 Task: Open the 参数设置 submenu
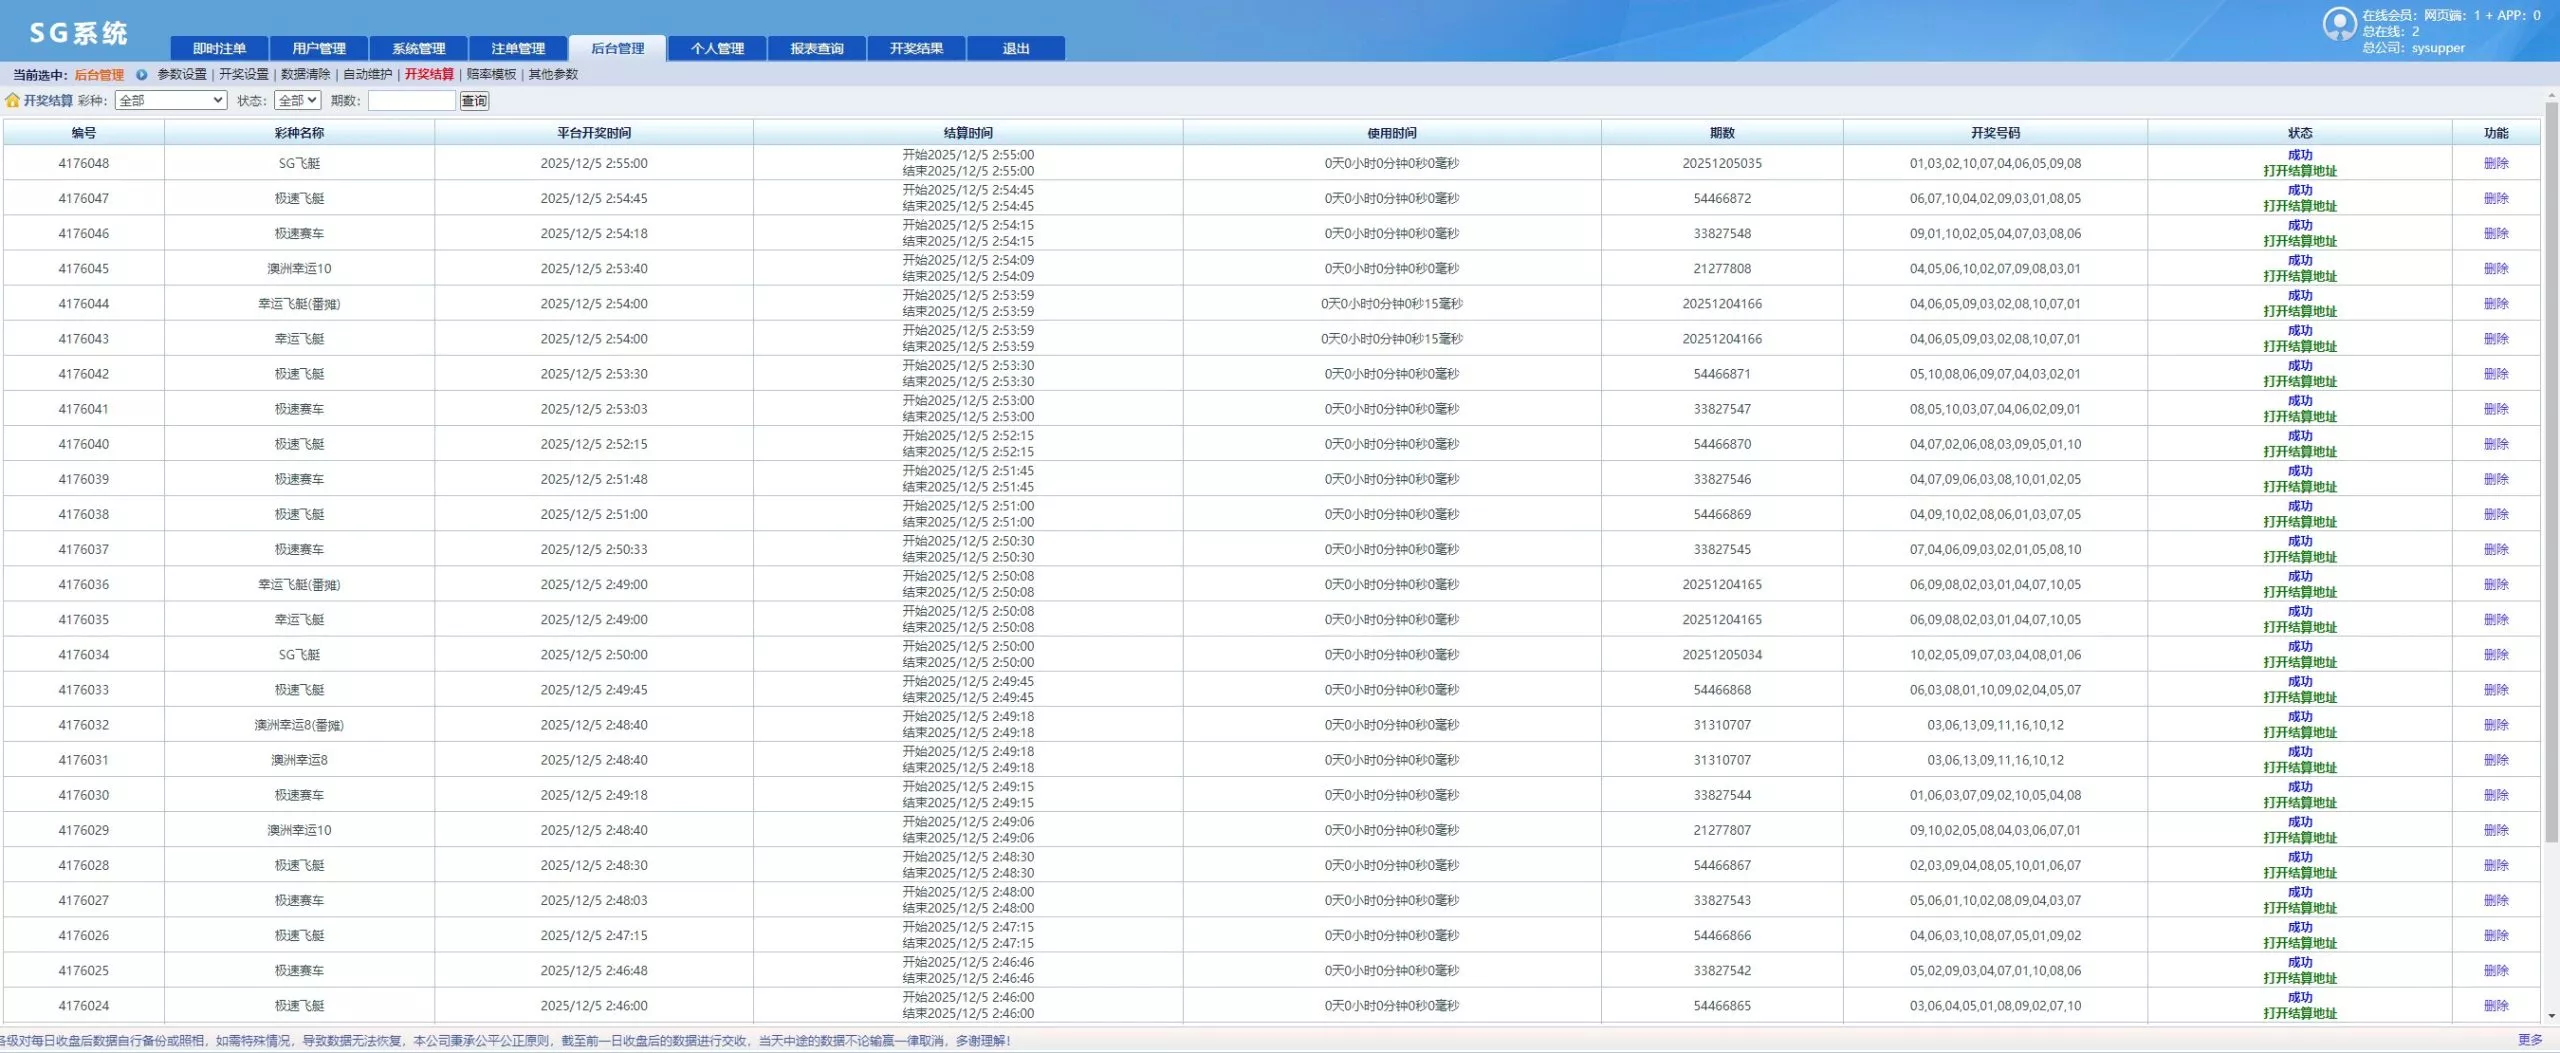tap(182, 75)
